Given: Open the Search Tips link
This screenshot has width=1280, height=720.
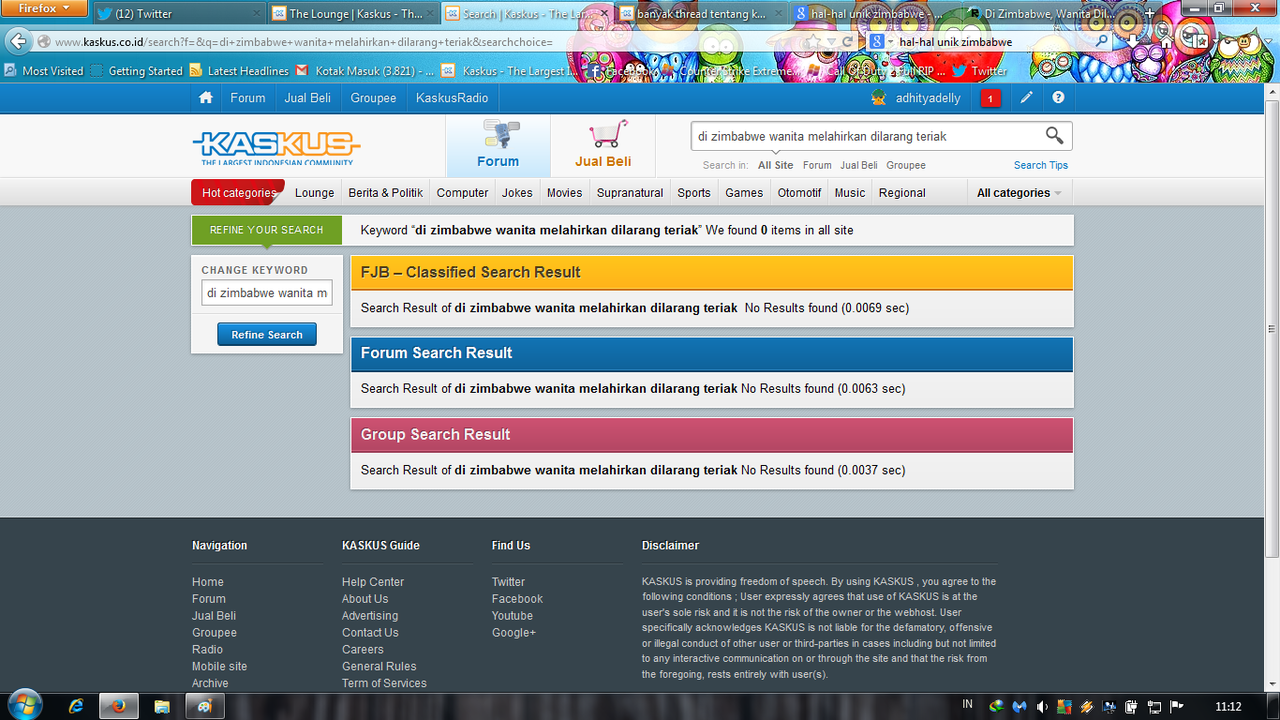Looking at the screenshot, I should click(1041, 165).
